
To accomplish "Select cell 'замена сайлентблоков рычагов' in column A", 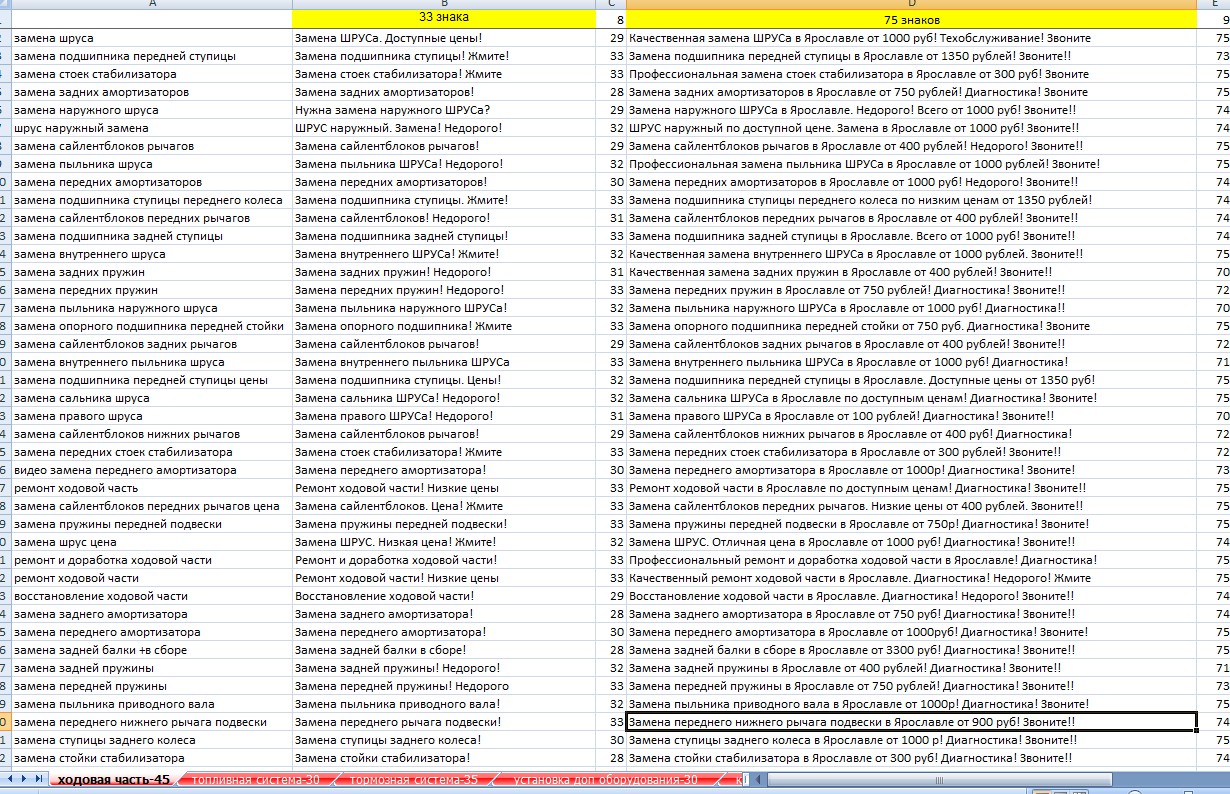I will click(152, 146).
